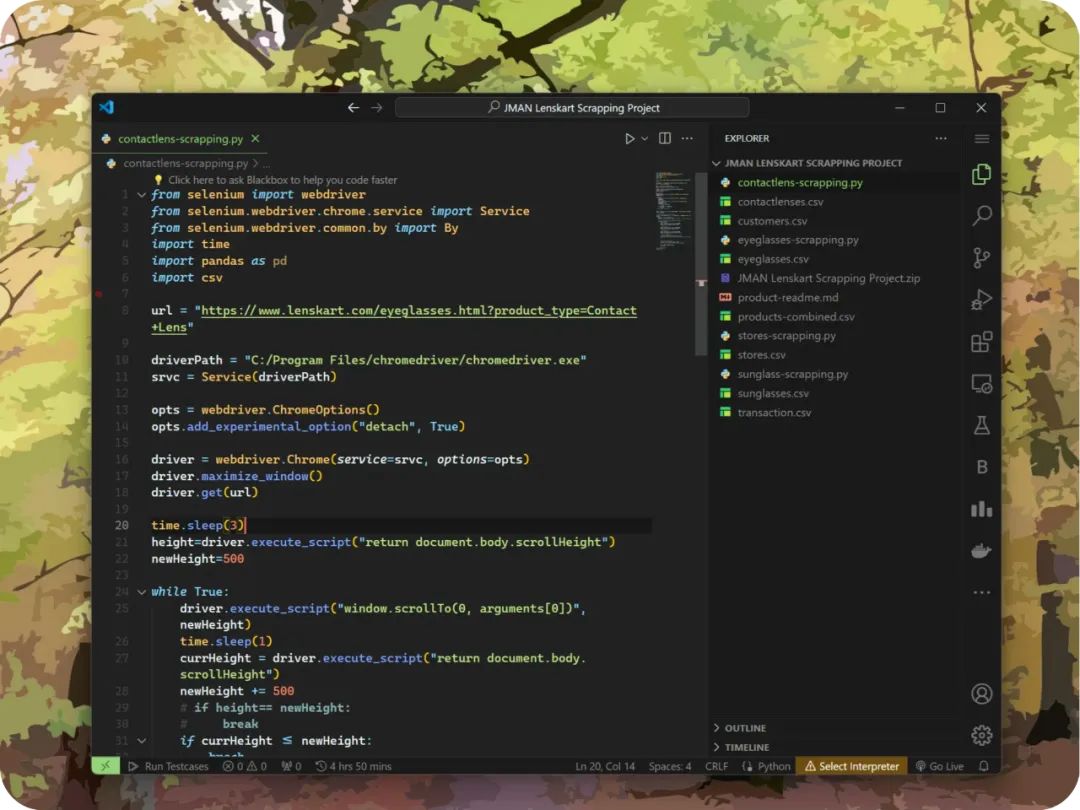The width and height of the screenshot is (1080, 810).
Task: Toggle notifications bell in status bar
Action: [983, 766]
